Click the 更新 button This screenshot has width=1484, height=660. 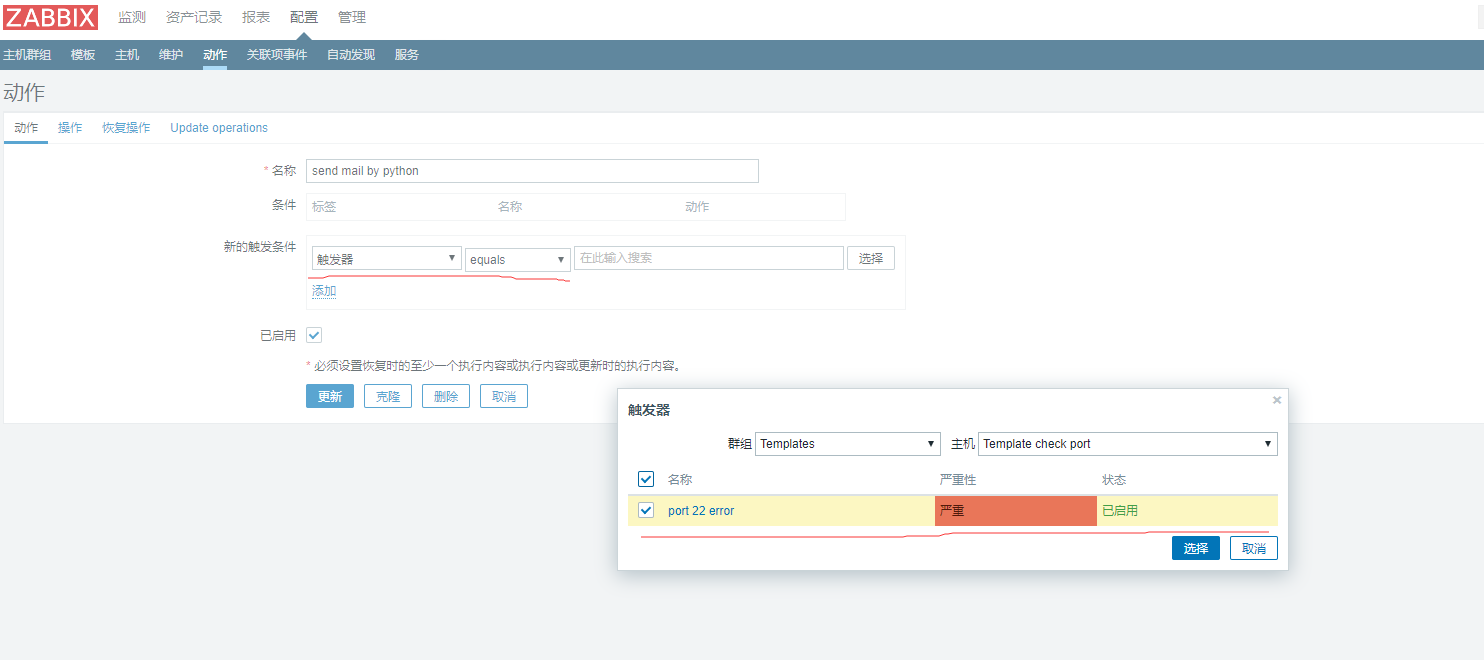click(330, 396)
